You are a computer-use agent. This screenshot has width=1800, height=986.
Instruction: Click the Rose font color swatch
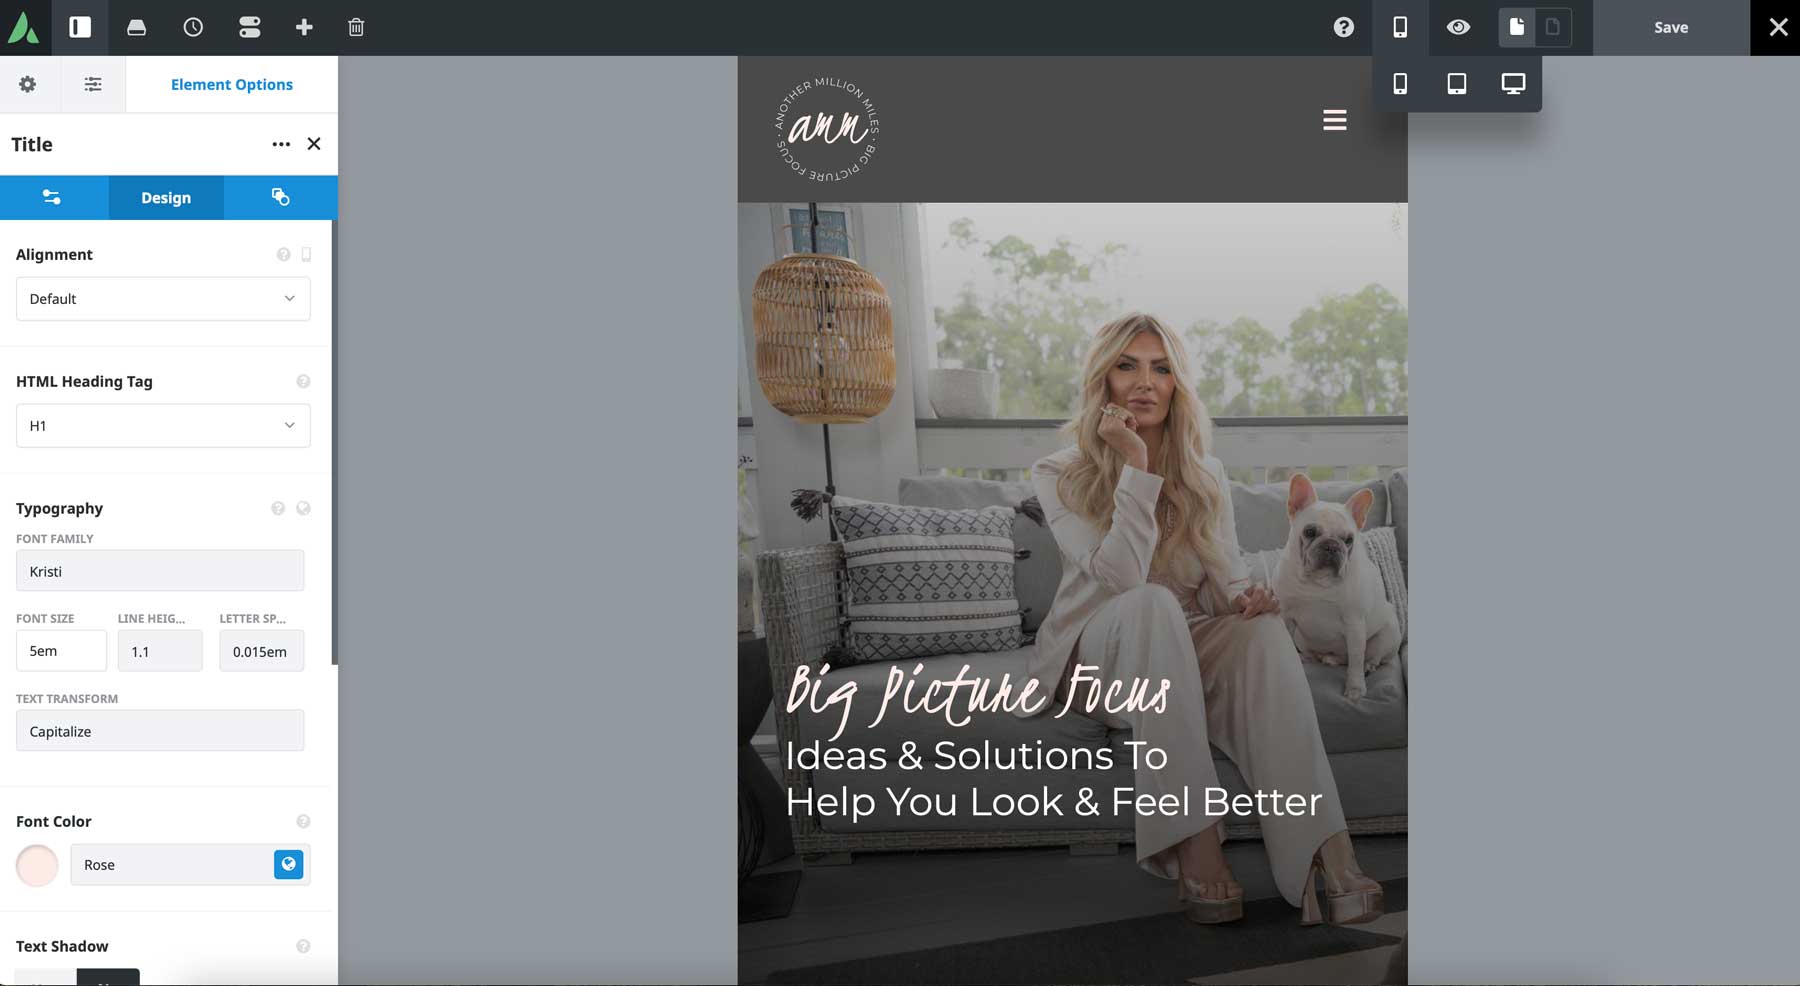pos(37,864)
